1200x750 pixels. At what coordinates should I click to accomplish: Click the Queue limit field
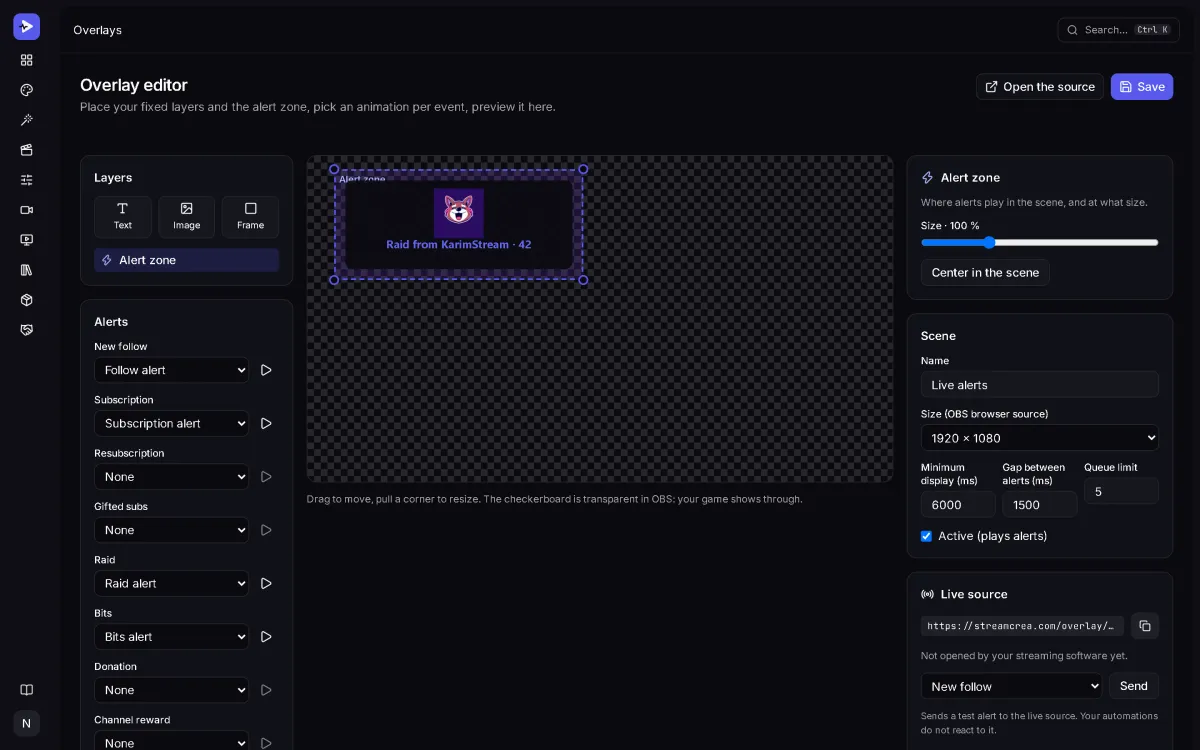click(1121, 491)
